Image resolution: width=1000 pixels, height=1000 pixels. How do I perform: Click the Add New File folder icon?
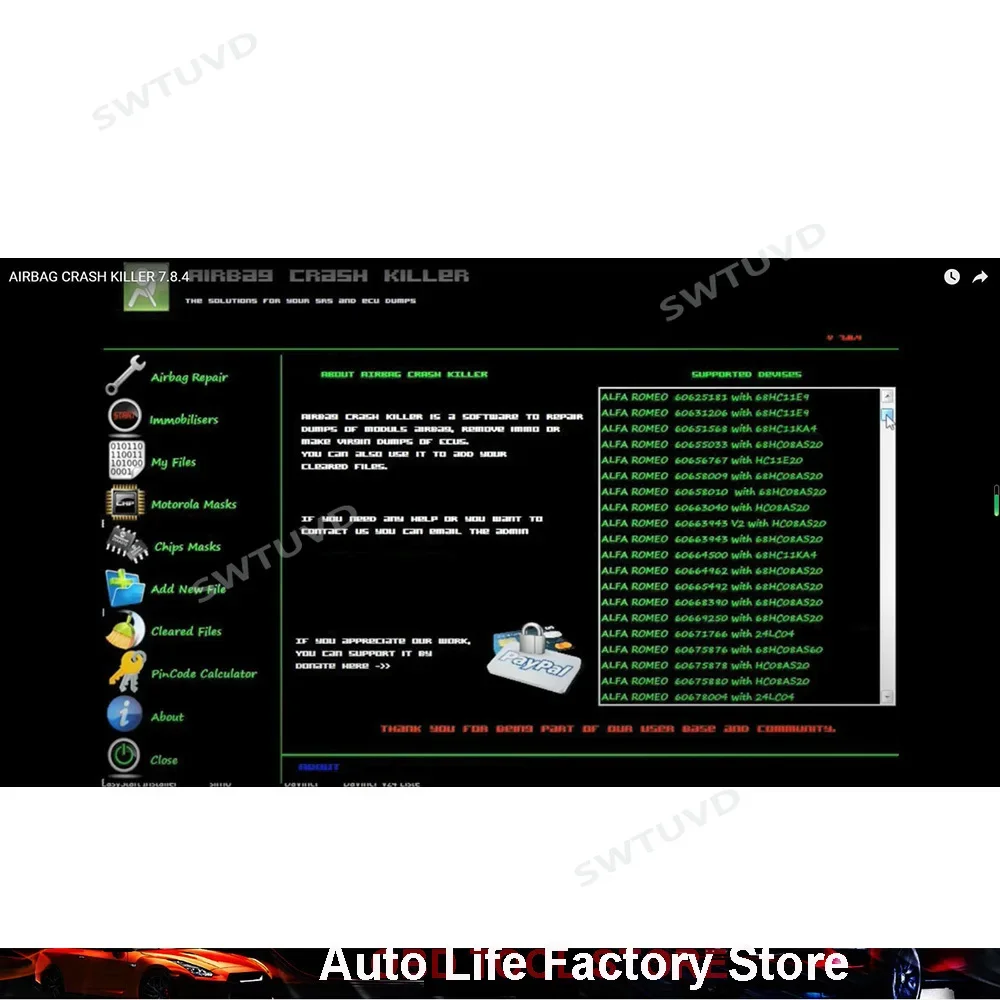(125, 587)
